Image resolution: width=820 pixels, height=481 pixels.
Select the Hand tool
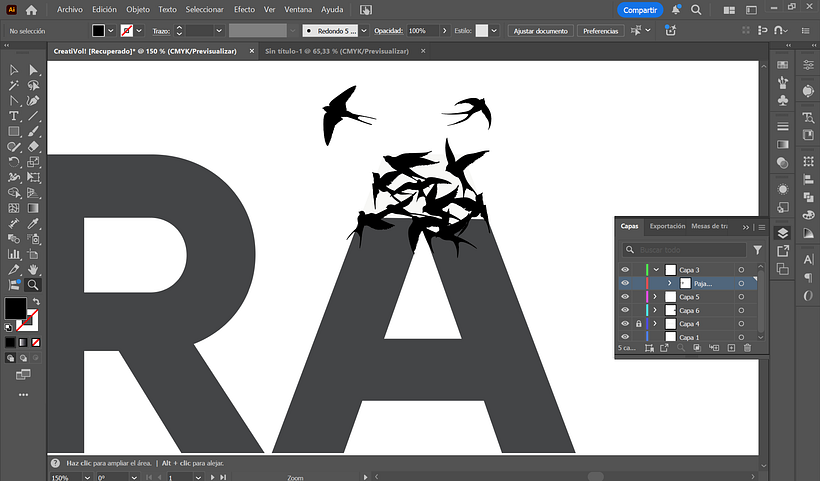pos(33,270)
